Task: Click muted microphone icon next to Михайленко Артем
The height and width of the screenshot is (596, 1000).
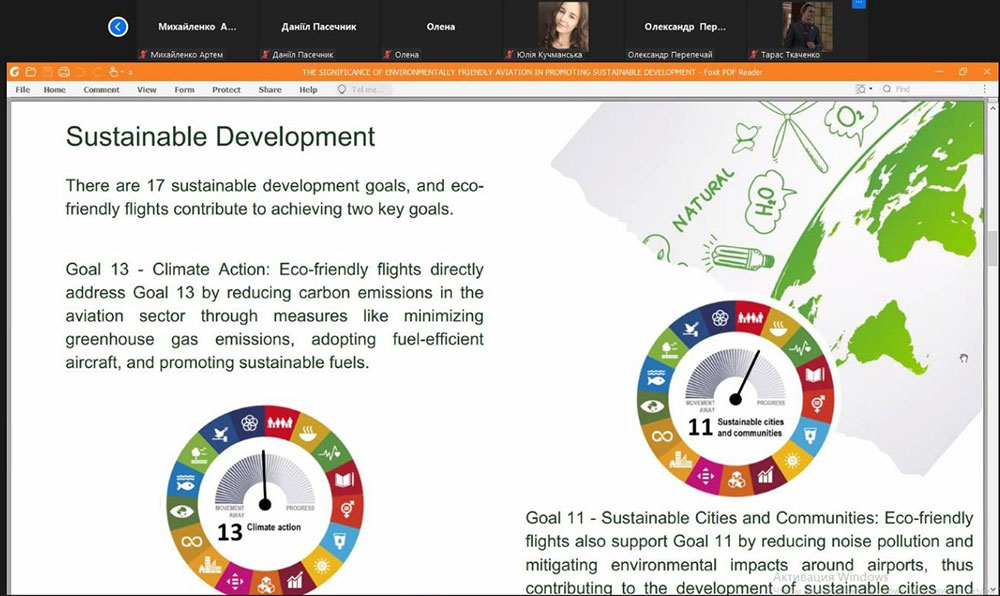Action: click(143, 55)
